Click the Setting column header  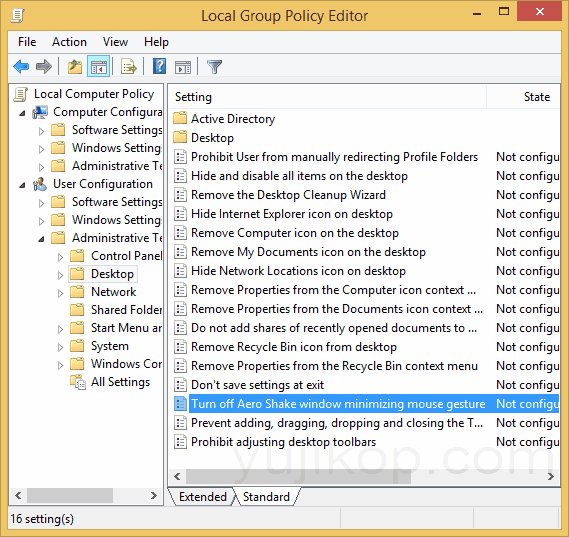pyautogui.click(x=327, y=97)
